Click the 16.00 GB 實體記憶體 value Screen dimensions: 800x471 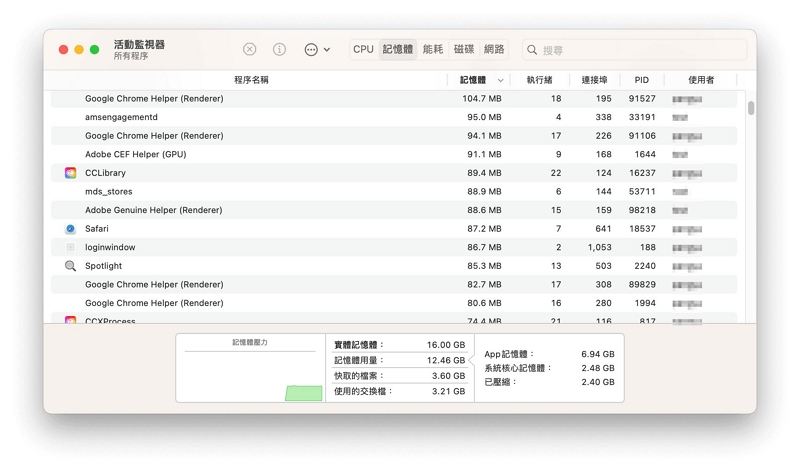[x=445, y=345]
